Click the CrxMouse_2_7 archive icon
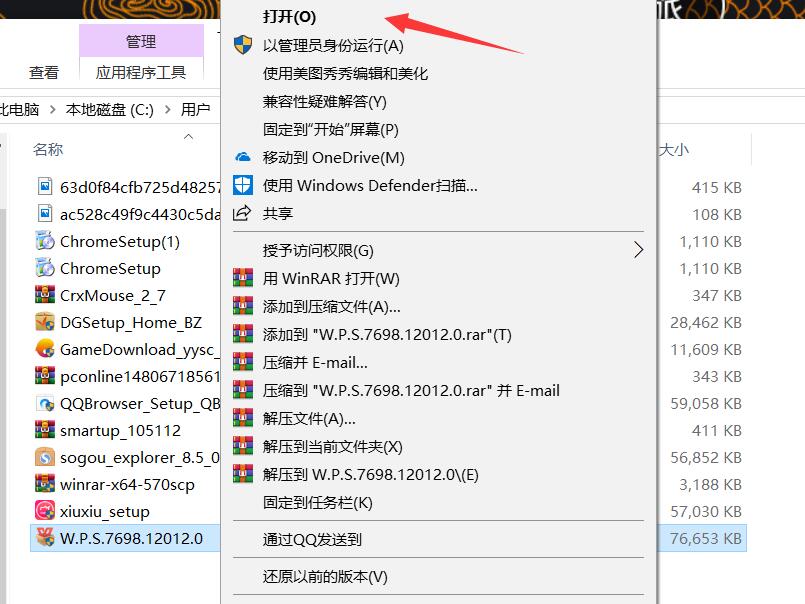Screen dimensions: 805x604 (45, 295)
